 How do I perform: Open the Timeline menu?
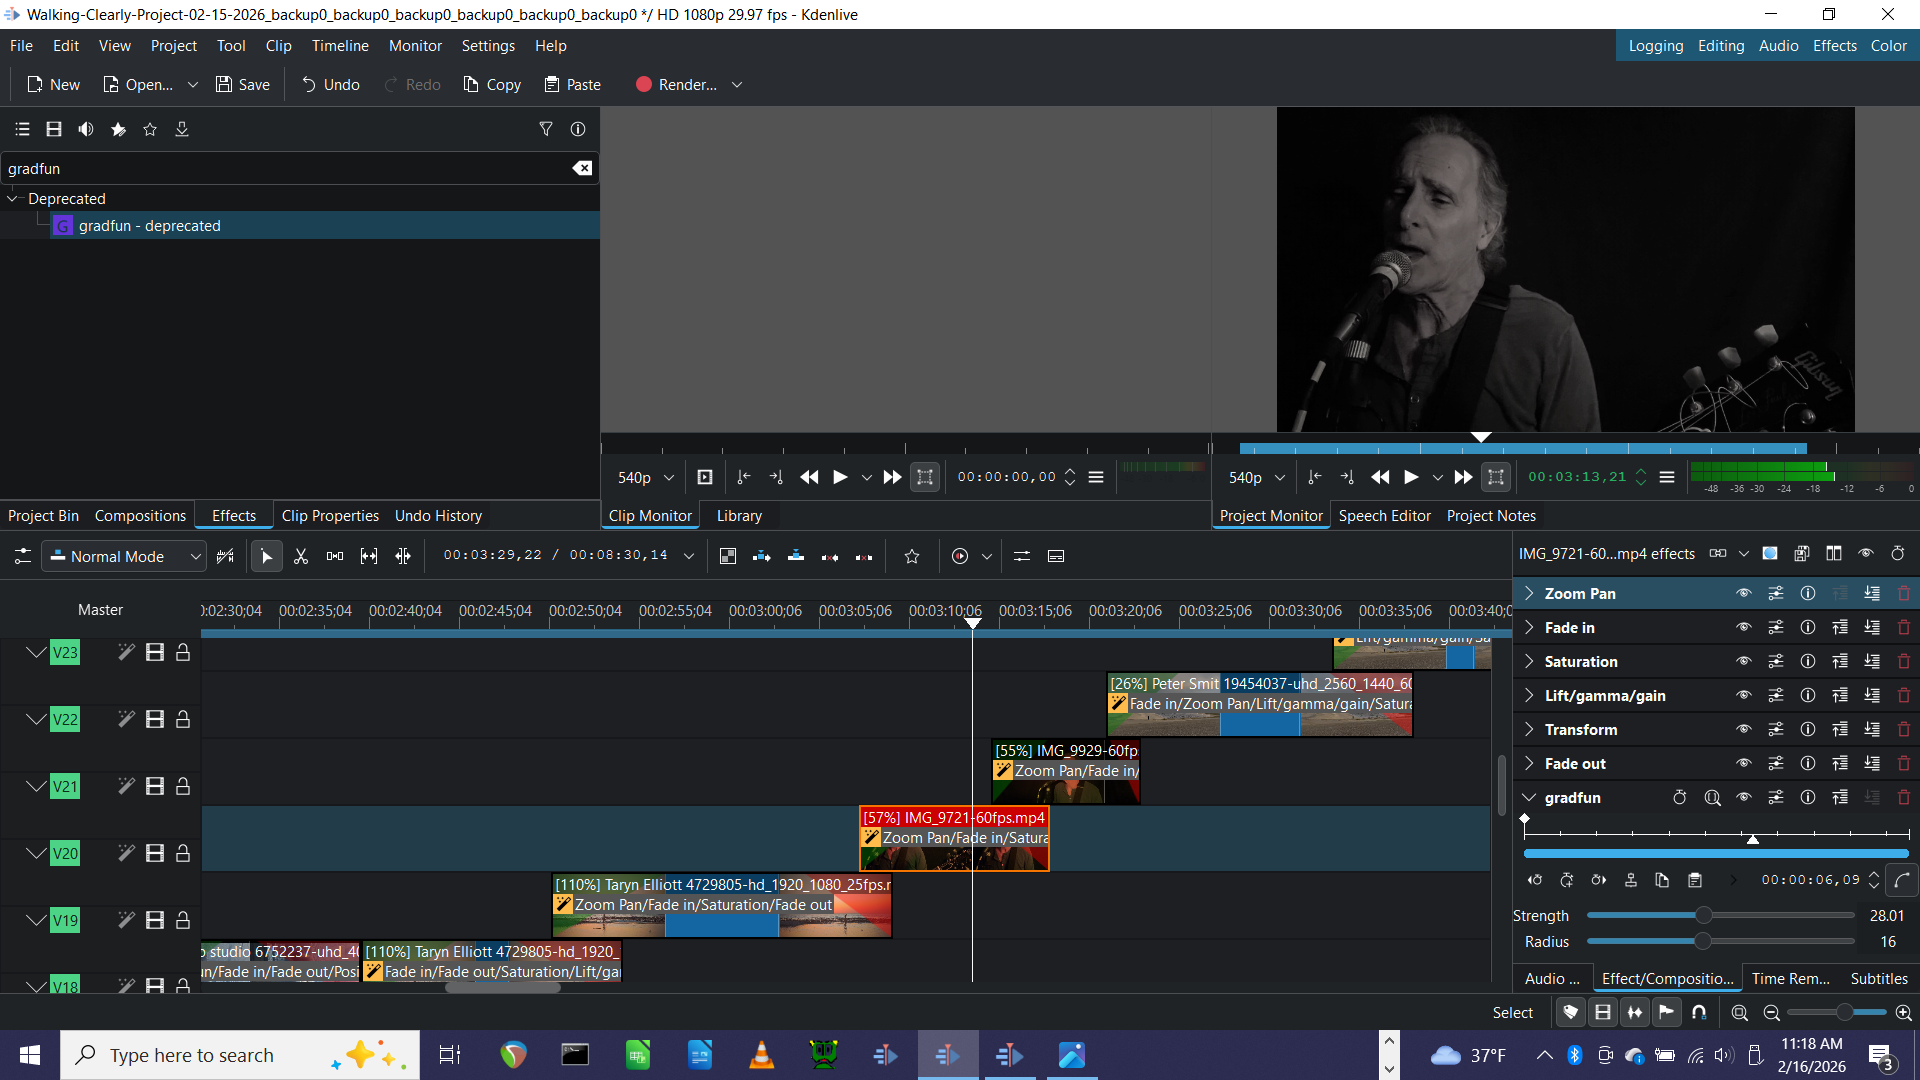coord(339,46)
